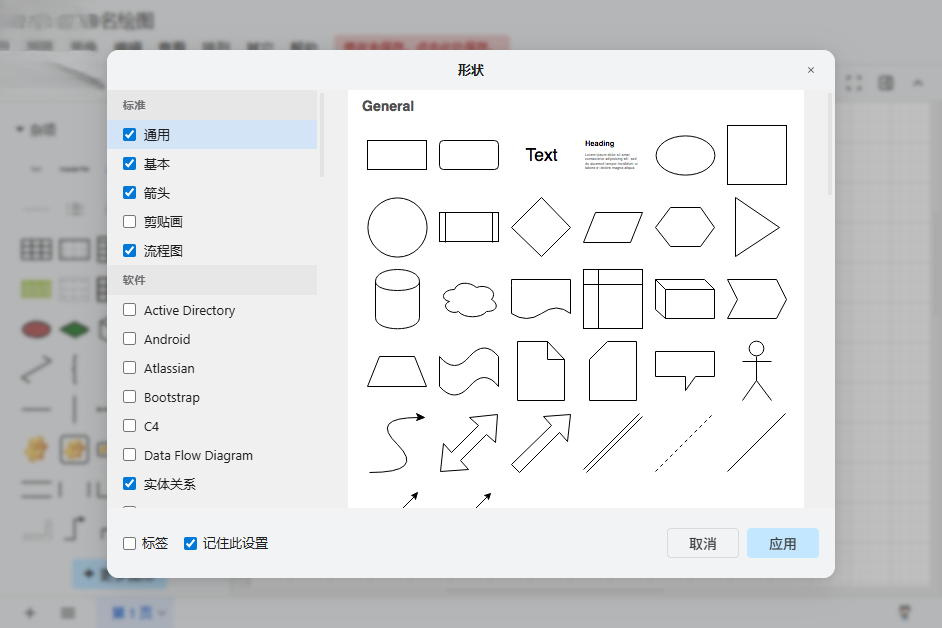Choose the dashed line shape

[684, 443]
